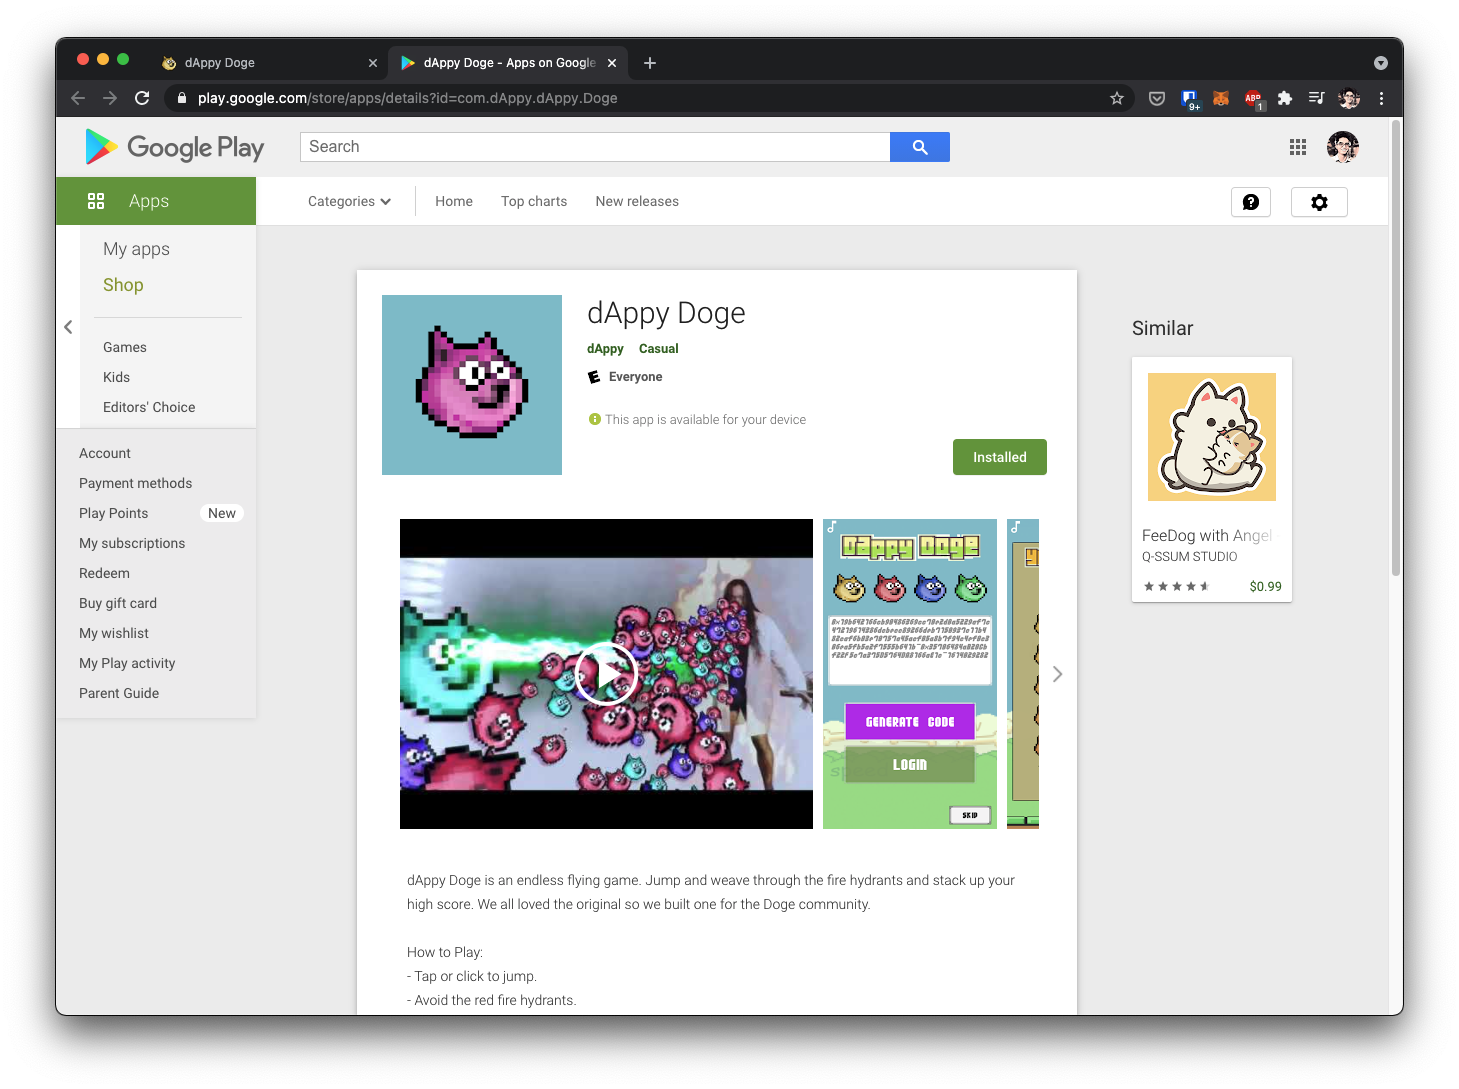The height and width of the screenshot is (1089, 1459).
Task: Close the Apps on Google Play tab
Action: tap(612, 63)
